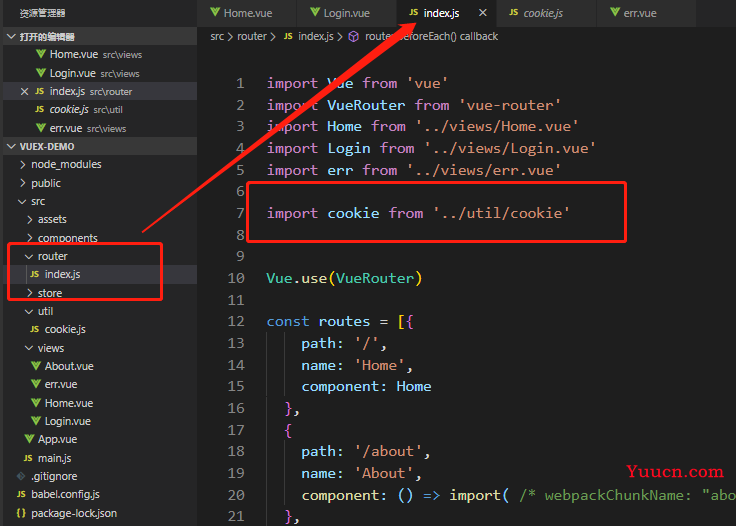Viewport: 736px width, 526px height.
Task: Switch to the Login.vue editor tab
Action: point(346,13)
